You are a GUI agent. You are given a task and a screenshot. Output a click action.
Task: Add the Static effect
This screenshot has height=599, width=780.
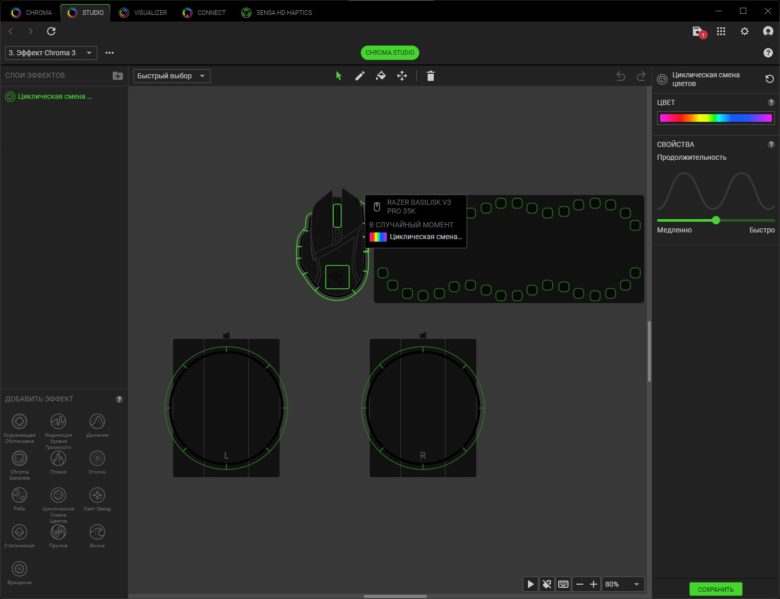click(x=19, y=532)
